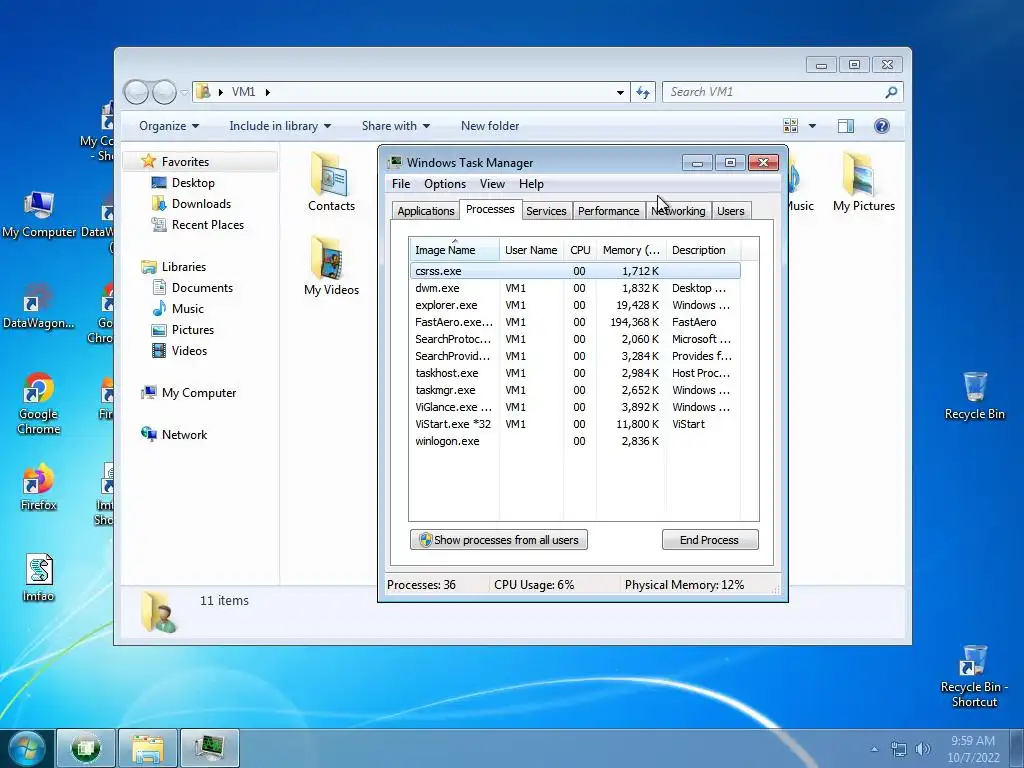Screen dimensions: 1024x768
Task: Select Recent Places in navigation pane
Action: (208, 225)
